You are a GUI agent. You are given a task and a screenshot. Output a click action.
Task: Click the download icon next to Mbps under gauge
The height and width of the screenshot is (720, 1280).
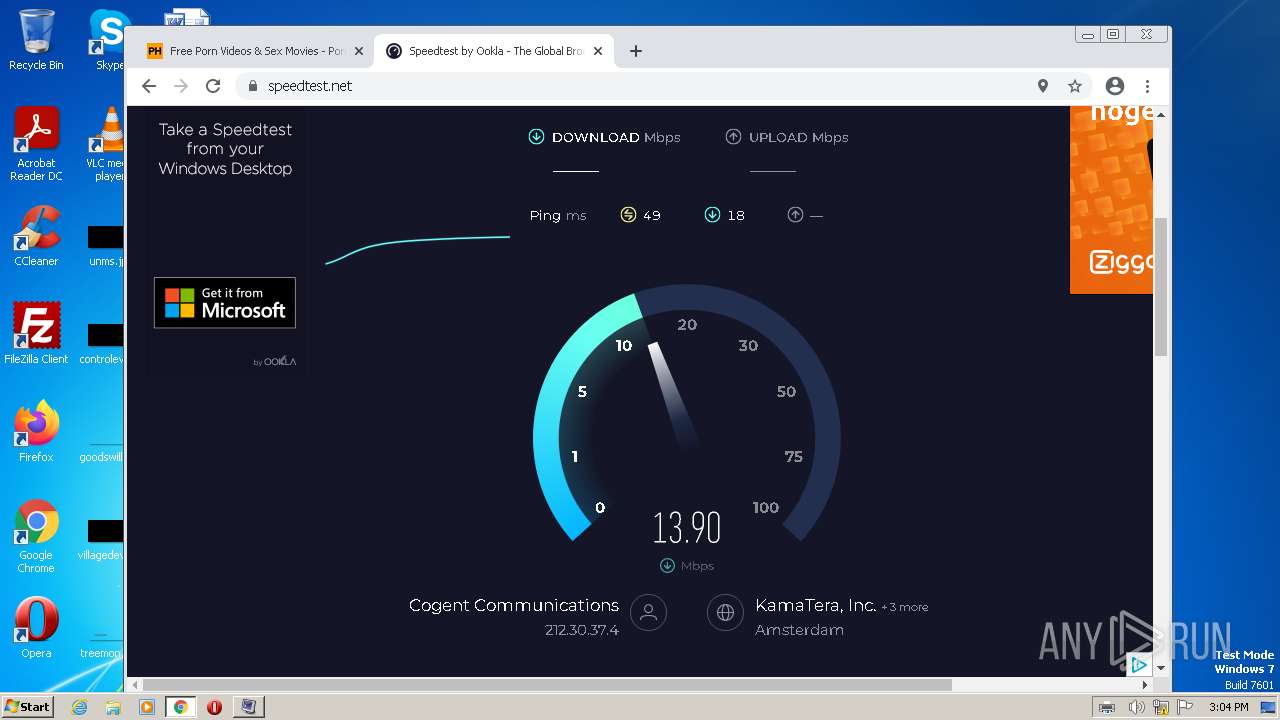[x=667, y=566]
